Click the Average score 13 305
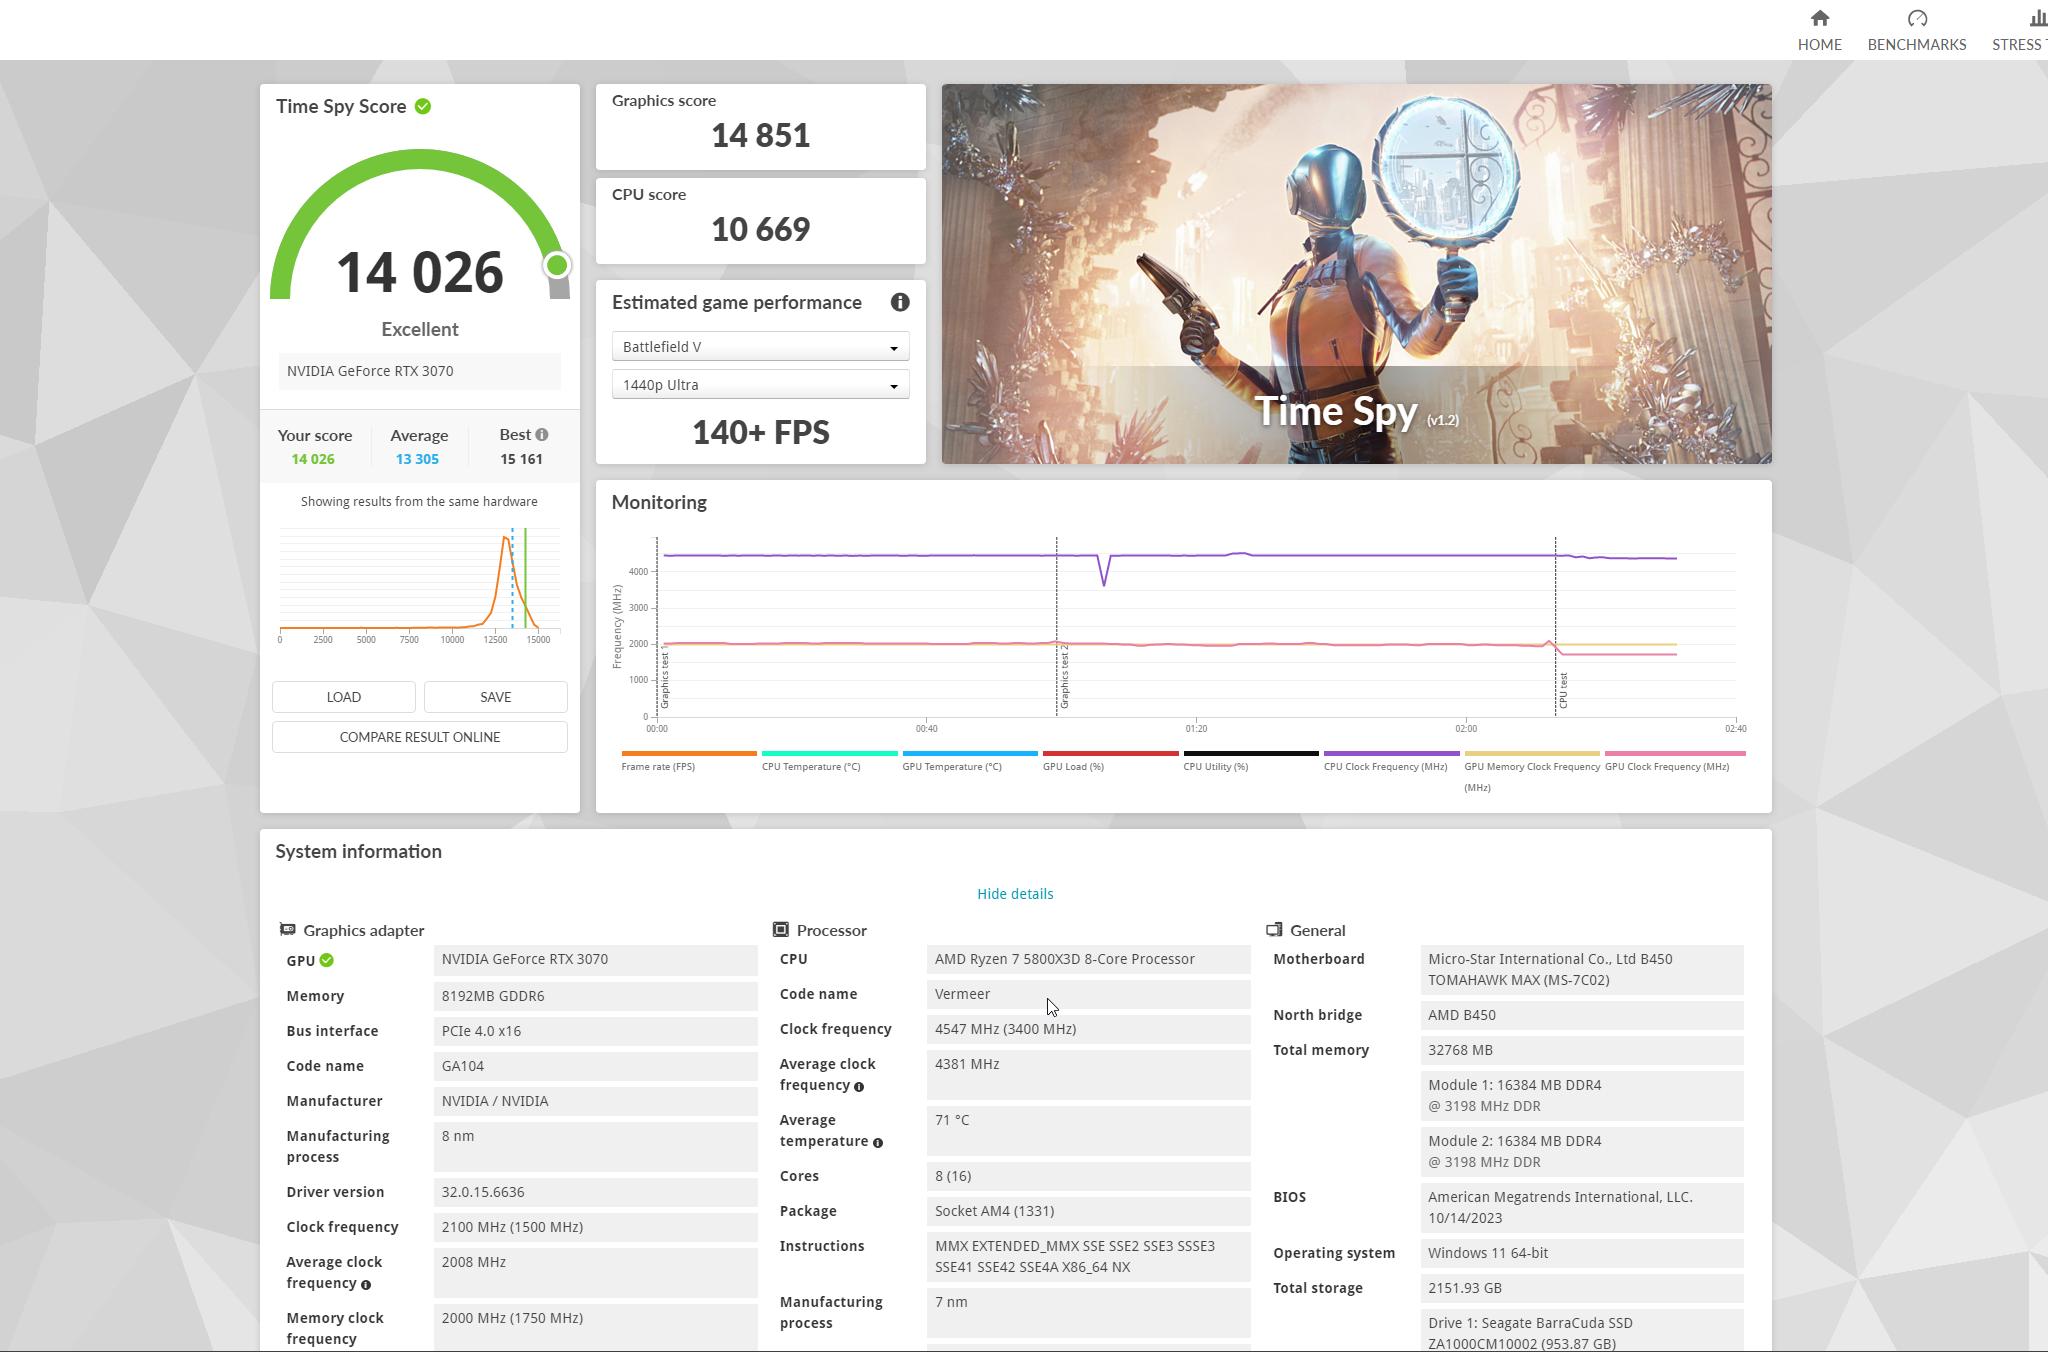This screenshot has height=1352, width=2048. point(417,459)
